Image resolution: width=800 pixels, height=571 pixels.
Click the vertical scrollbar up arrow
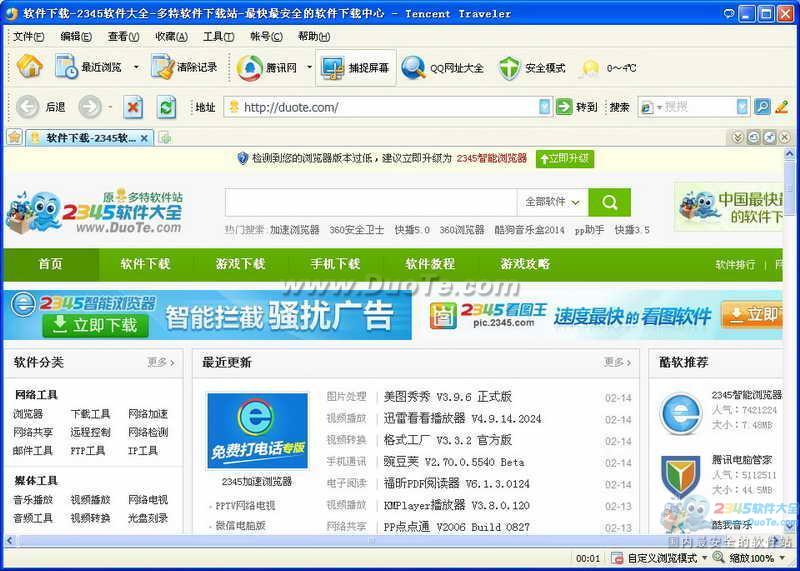point(790,154)
